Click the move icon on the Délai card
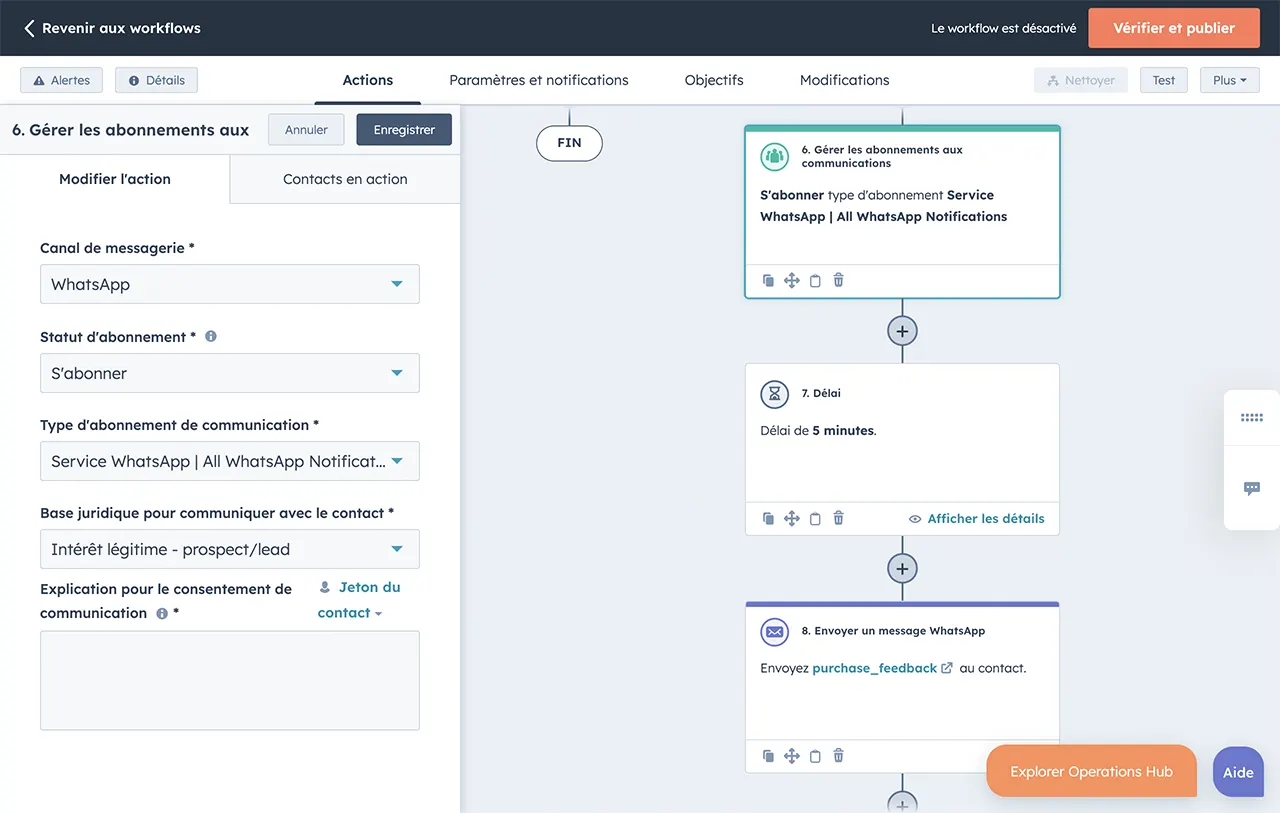The height and width of the screenshot is (813, 1280). coord(791,519)
